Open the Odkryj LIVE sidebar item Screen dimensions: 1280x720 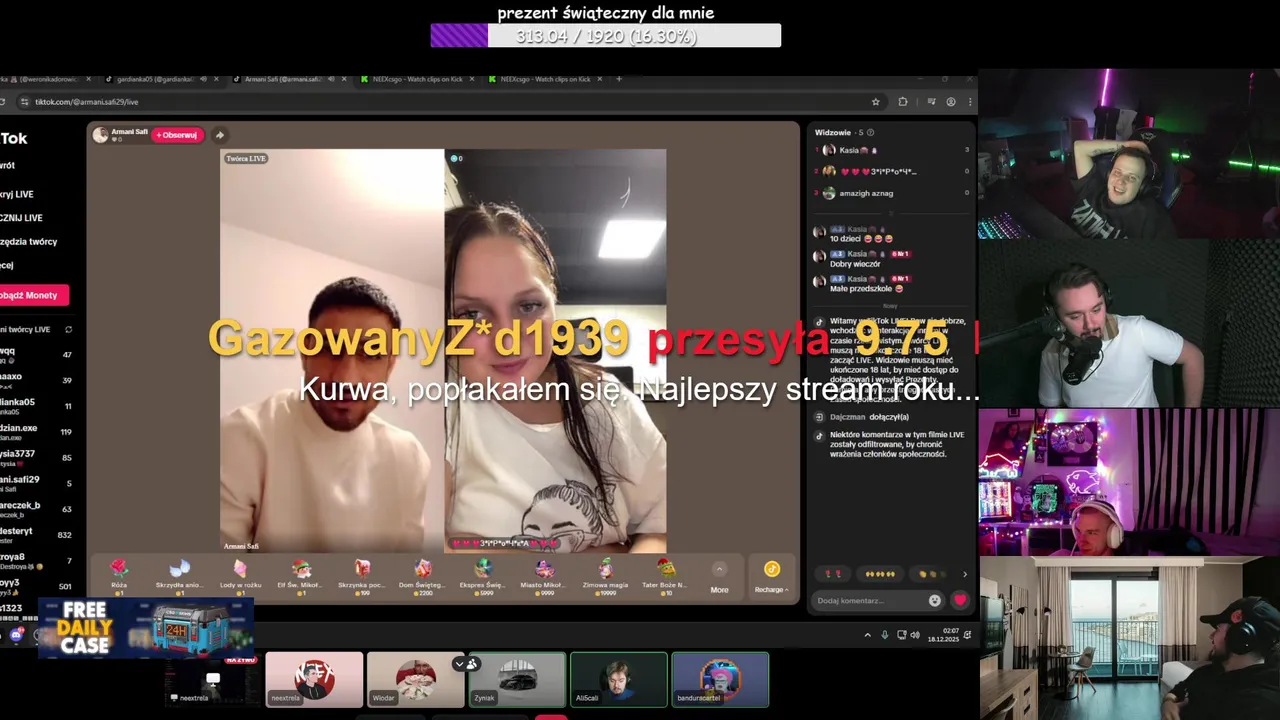pos(18,194)
